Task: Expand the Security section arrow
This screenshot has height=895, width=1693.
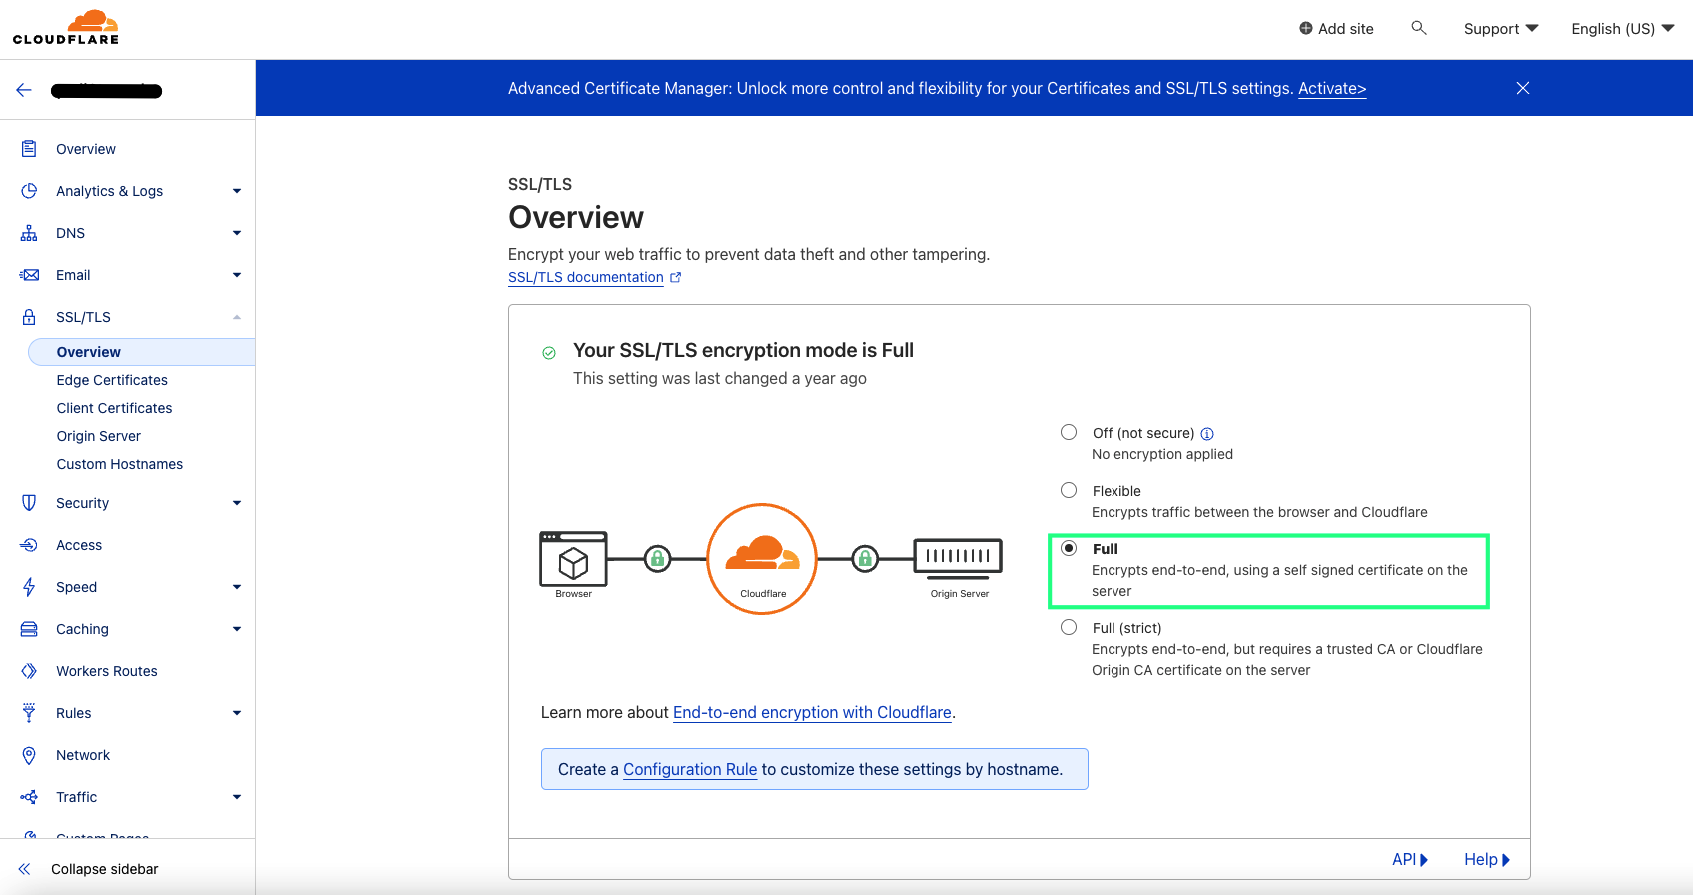Action: [x=237, y=503]
